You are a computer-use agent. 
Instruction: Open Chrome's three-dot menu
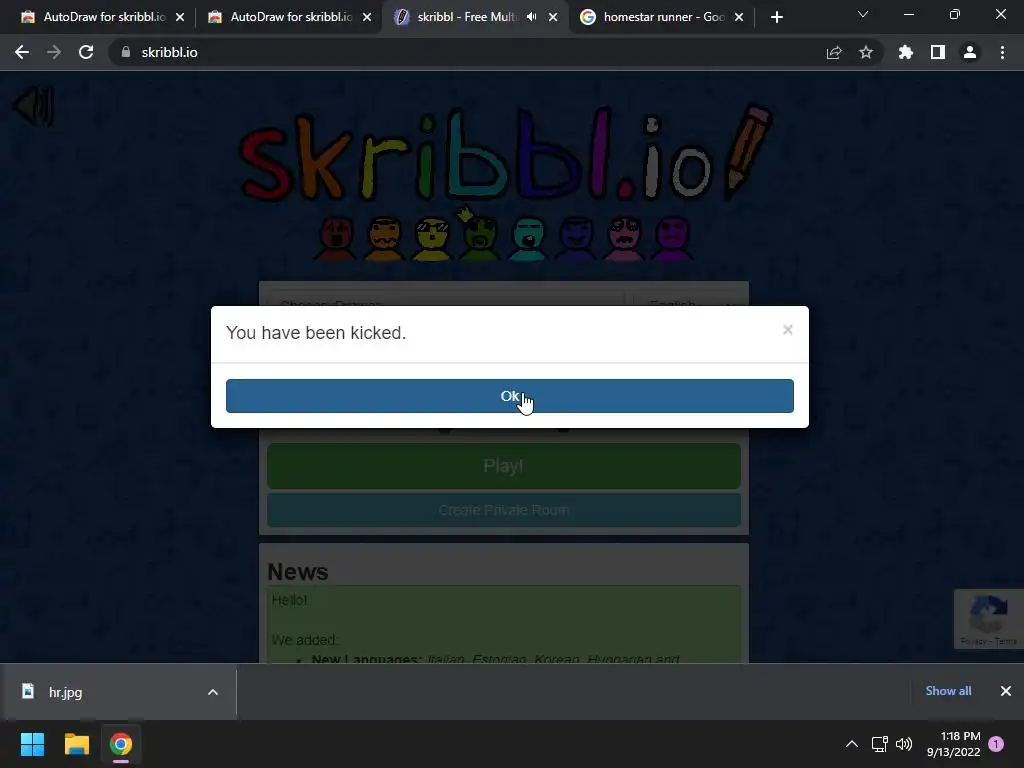(x=1002, y=52)
